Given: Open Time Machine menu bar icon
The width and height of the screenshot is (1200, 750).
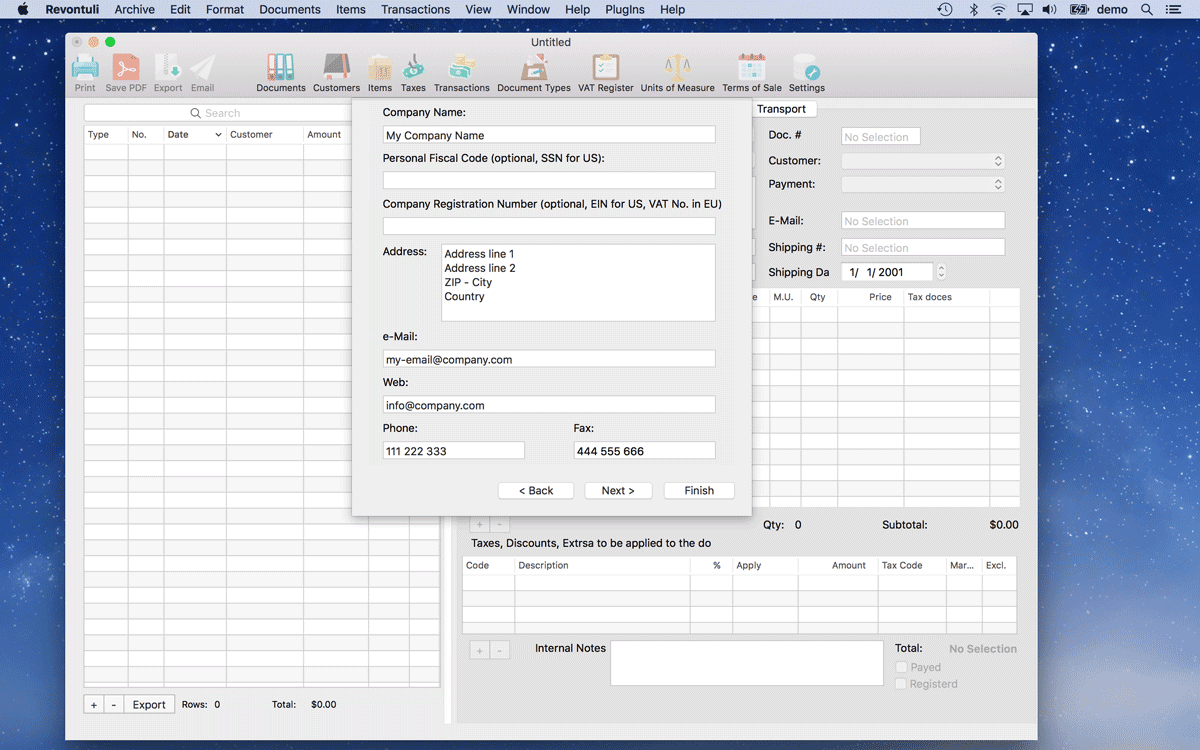Looking at the screenshot, I should click(x=945, y=9).
